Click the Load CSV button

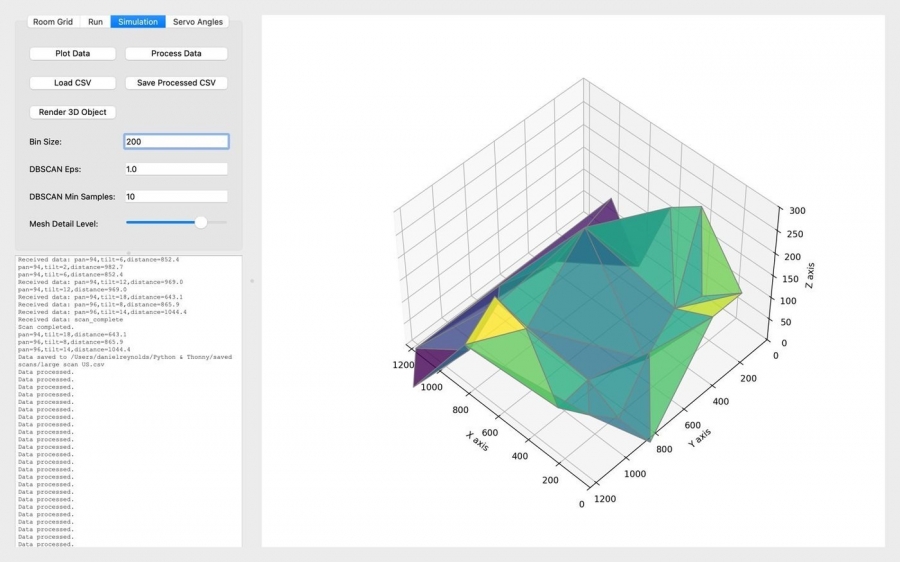(x=72, y=83)
